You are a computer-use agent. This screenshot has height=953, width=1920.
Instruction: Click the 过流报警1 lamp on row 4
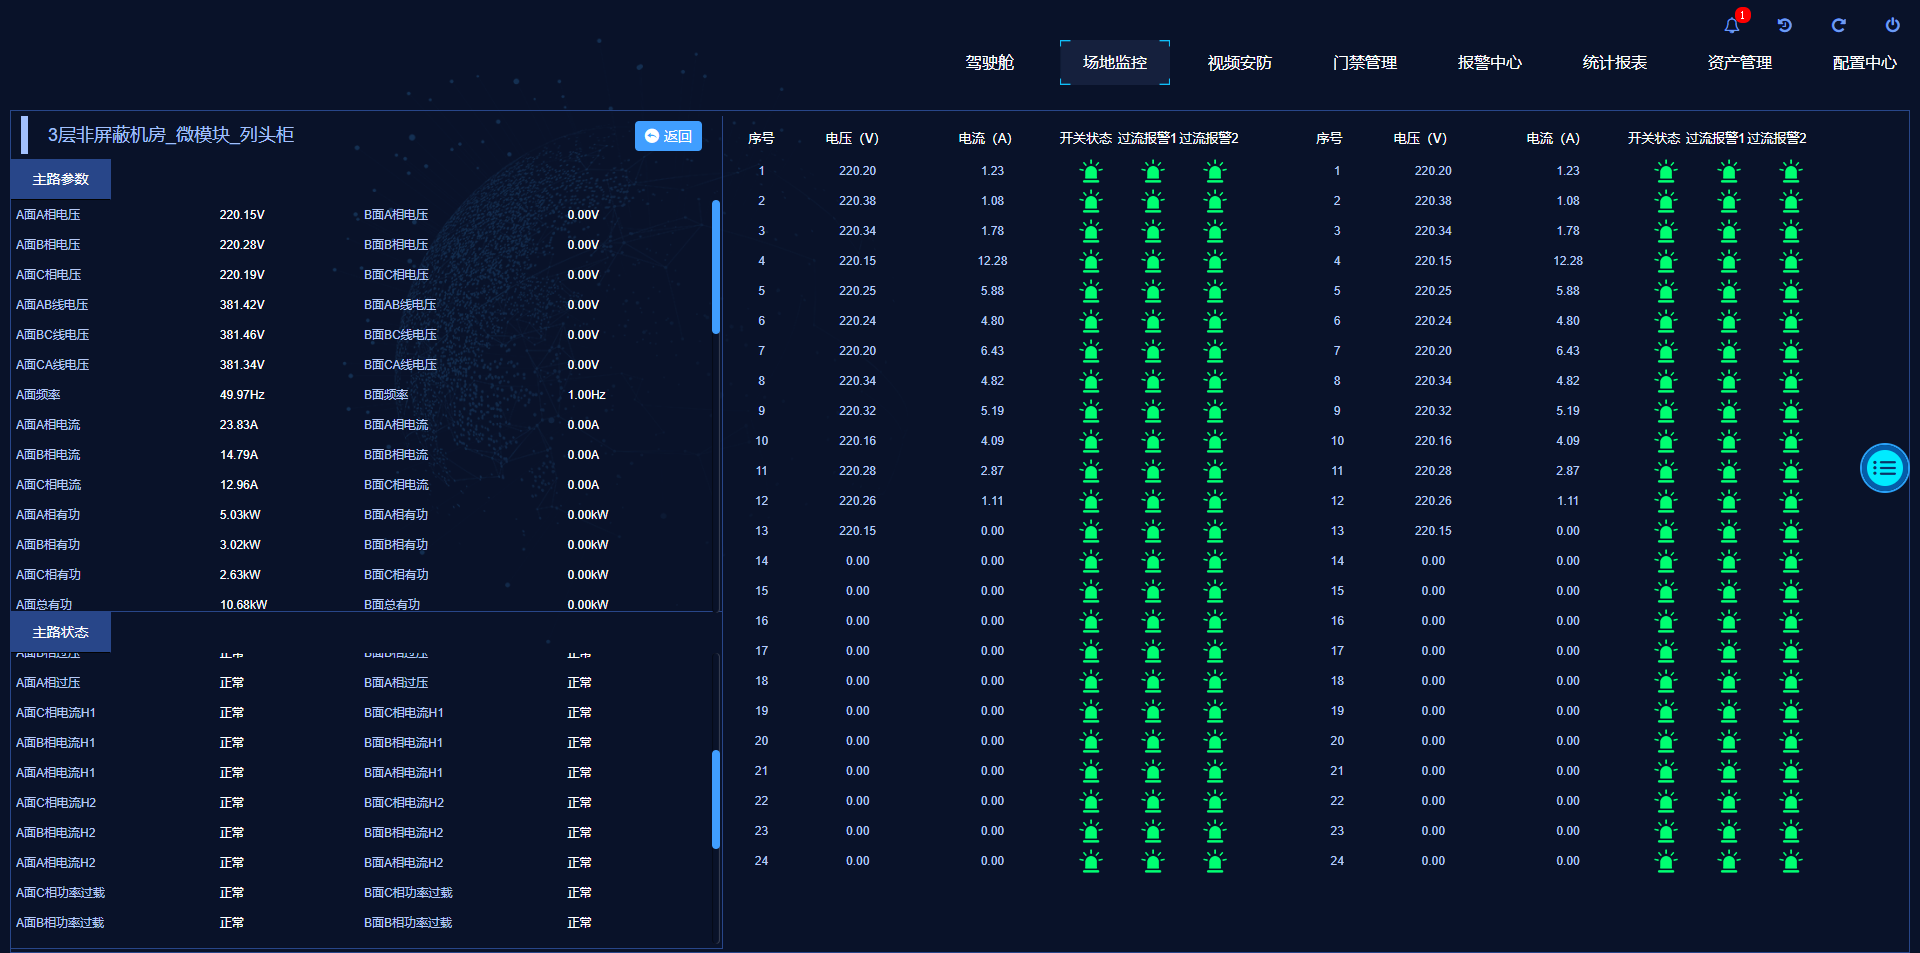pos(1153,262)
